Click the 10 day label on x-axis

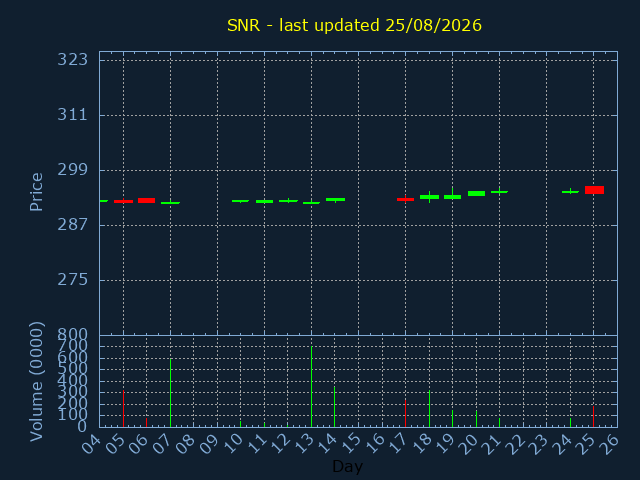[233, 444]
